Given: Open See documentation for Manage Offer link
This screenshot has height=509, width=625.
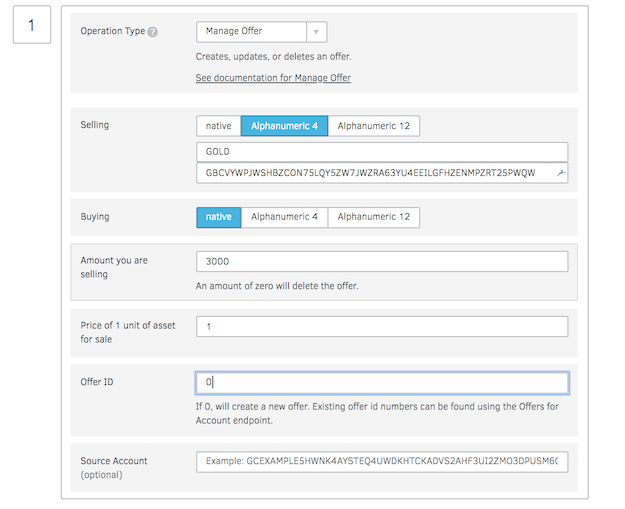Looking at the screenshot, I should click(273, 78).
